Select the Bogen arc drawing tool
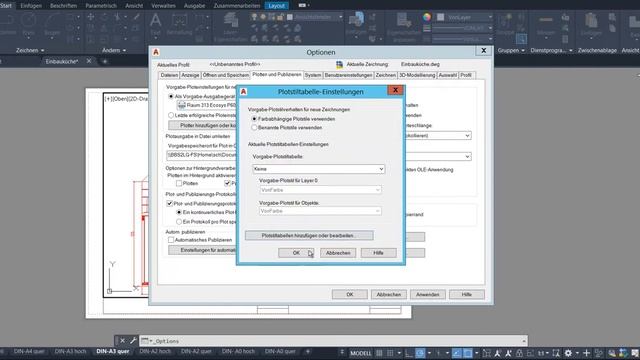 [52, 24]
